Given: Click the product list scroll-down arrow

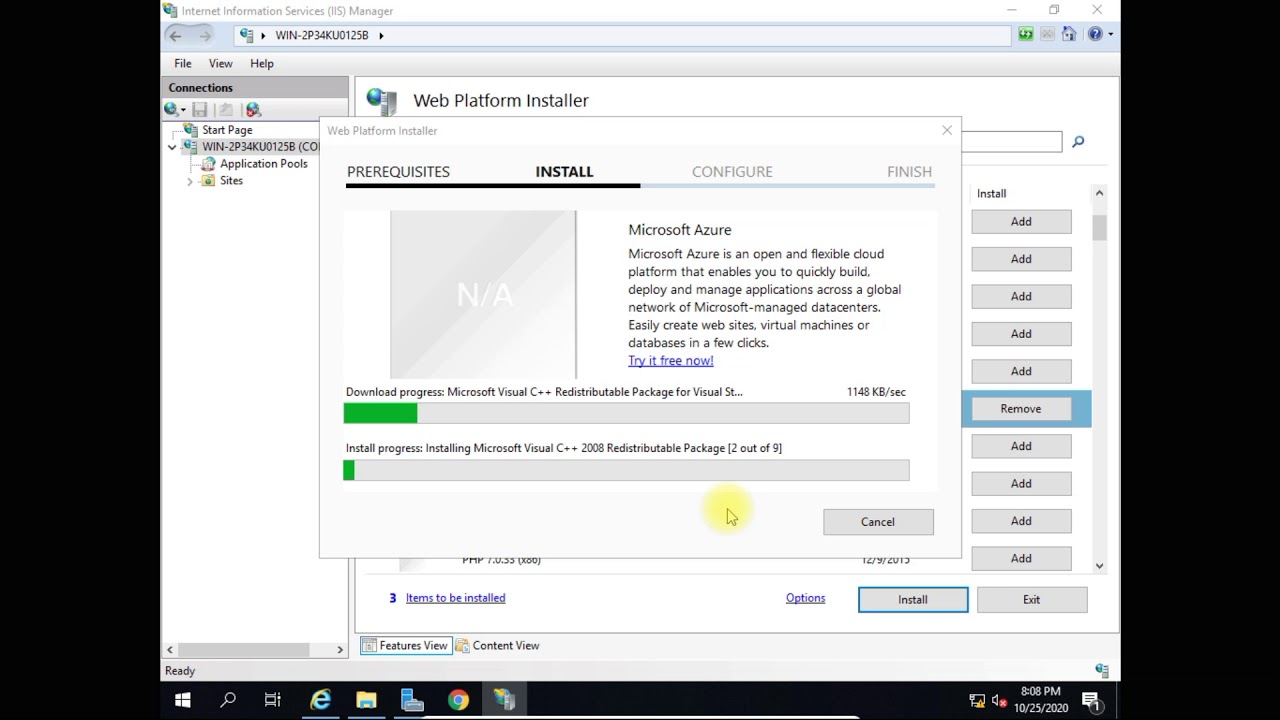Looking at the screenshot, I should (1099, 566).
